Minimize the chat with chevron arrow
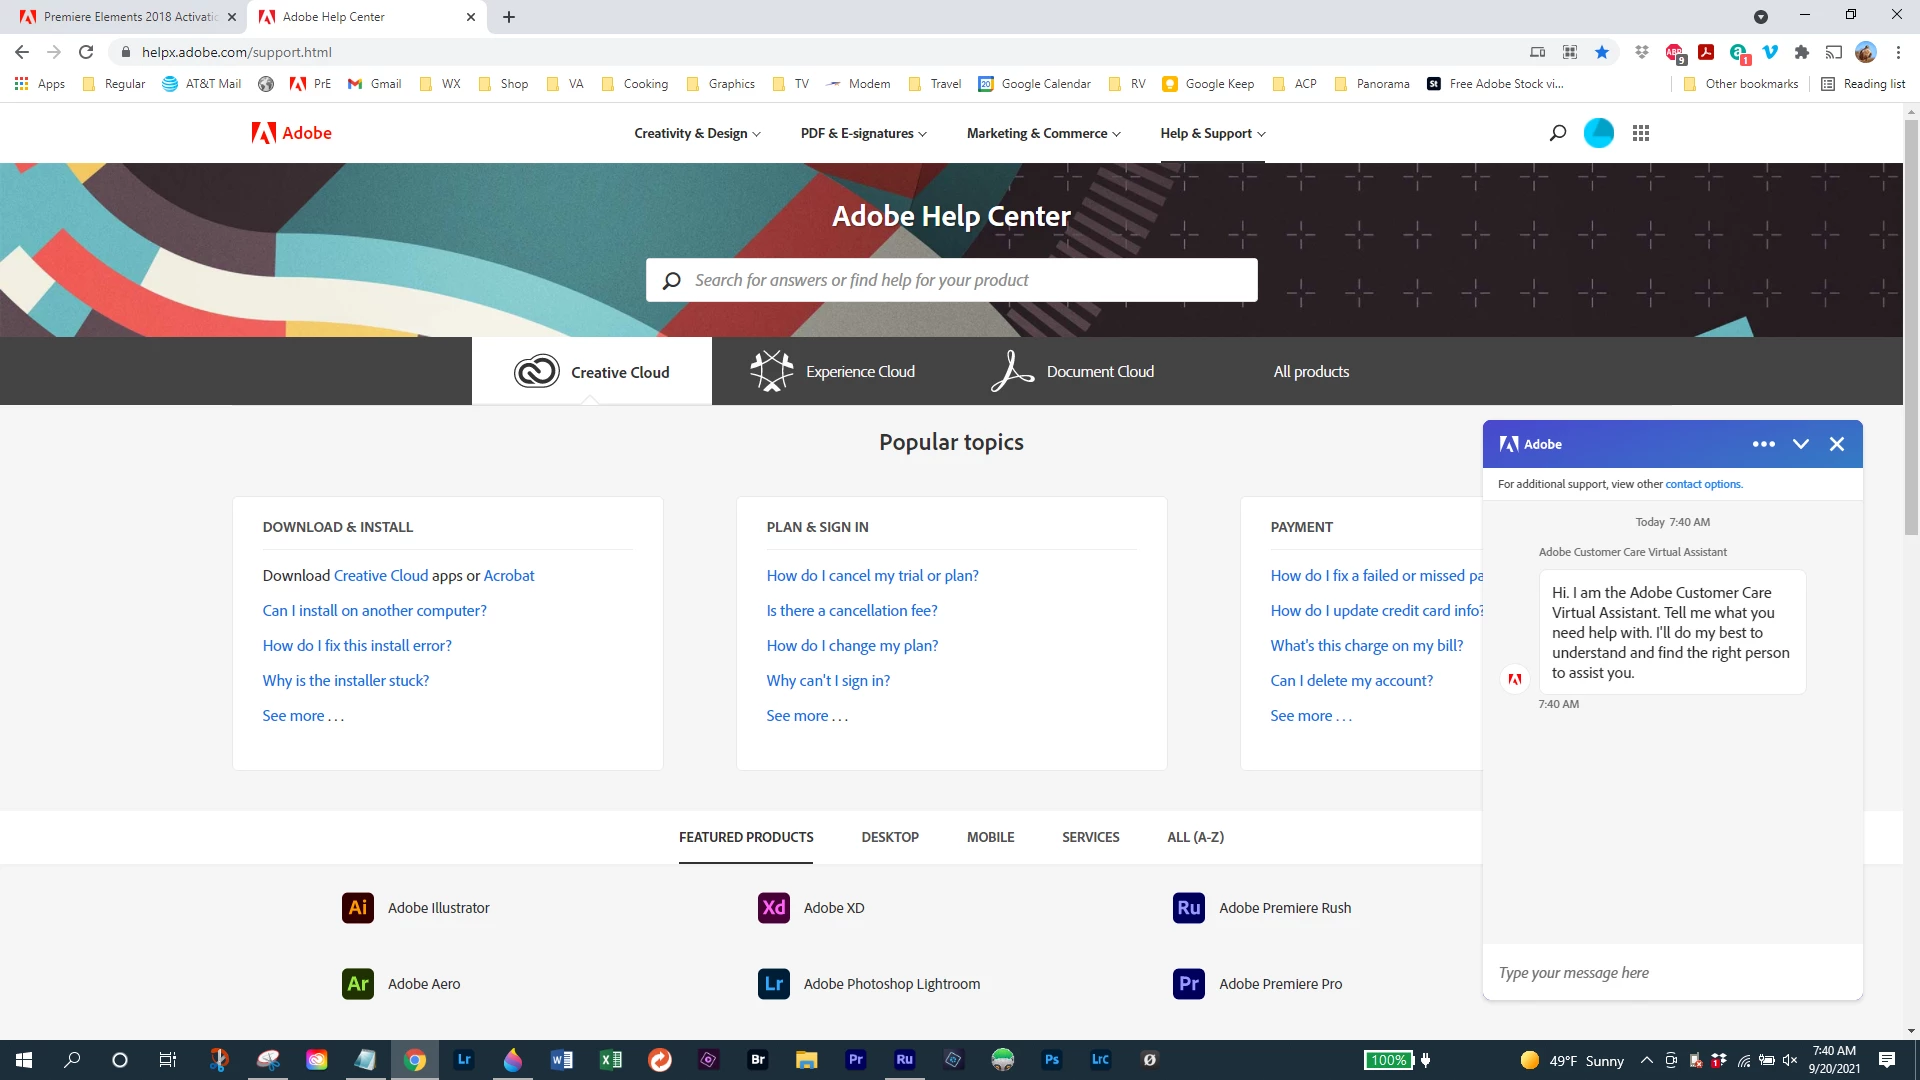The height and width of the screenshot is (1080, 1920). click(1800, 444)
